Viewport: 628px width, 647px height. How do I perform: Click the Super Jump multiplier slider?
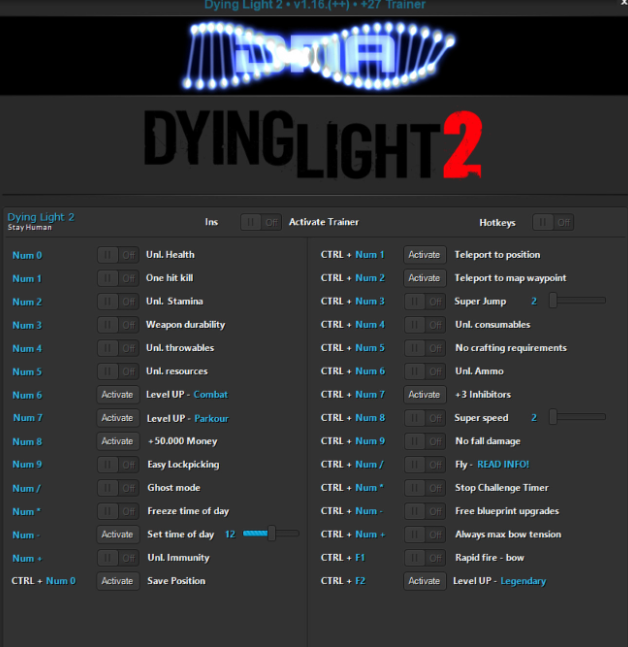pyautogui.click(x=578, y=300)
